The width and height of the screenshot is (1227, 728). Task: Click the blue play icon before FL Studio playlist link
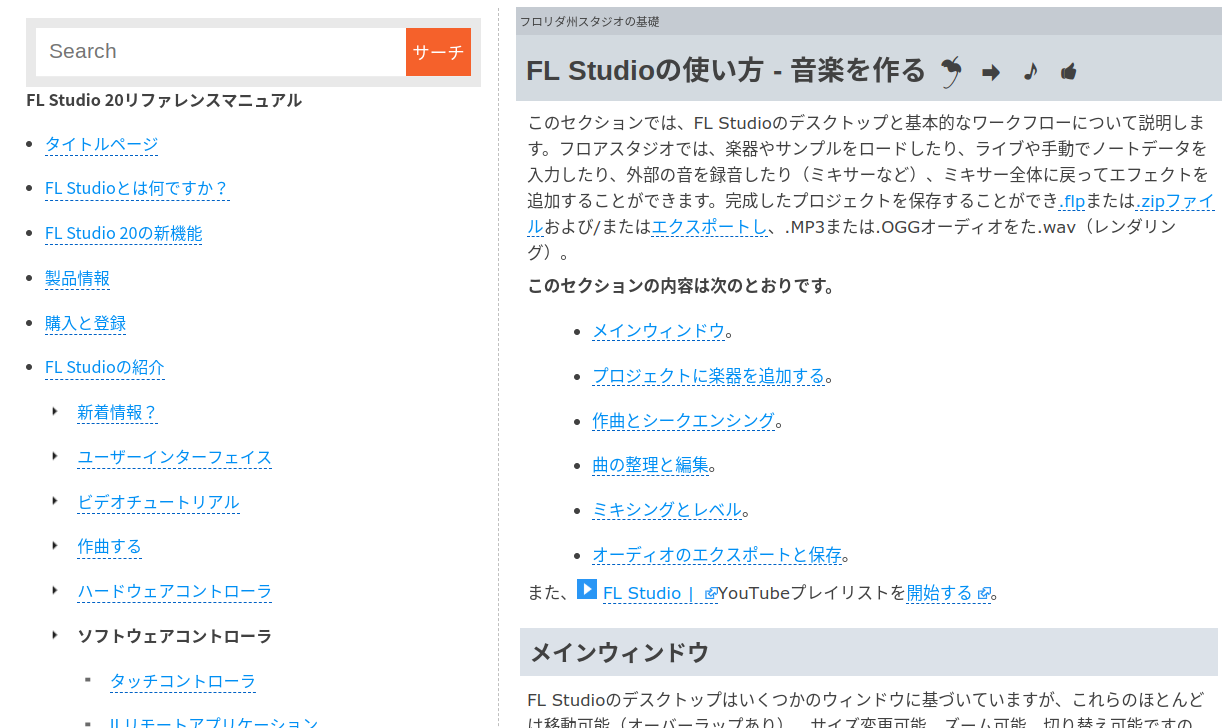(x=587, y=589)
